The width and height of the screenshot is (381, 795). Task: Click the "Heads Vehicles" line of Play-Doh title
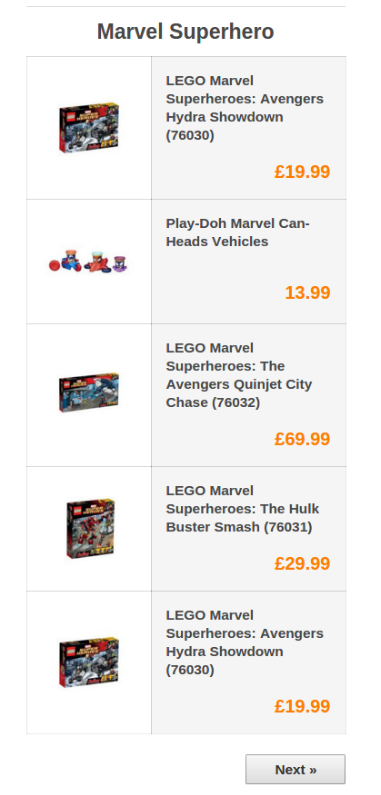pyautogui.click(x=217, y=241)
